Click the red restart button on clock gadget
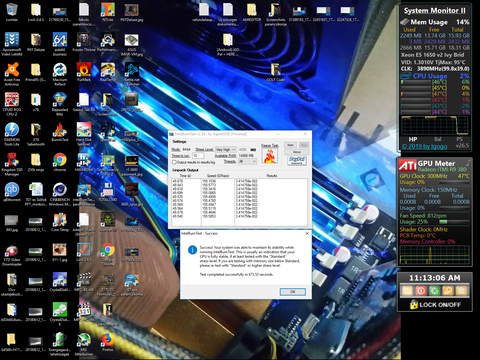Image resolution: width=480 pixels, height=360 pixels. (421, 291)
